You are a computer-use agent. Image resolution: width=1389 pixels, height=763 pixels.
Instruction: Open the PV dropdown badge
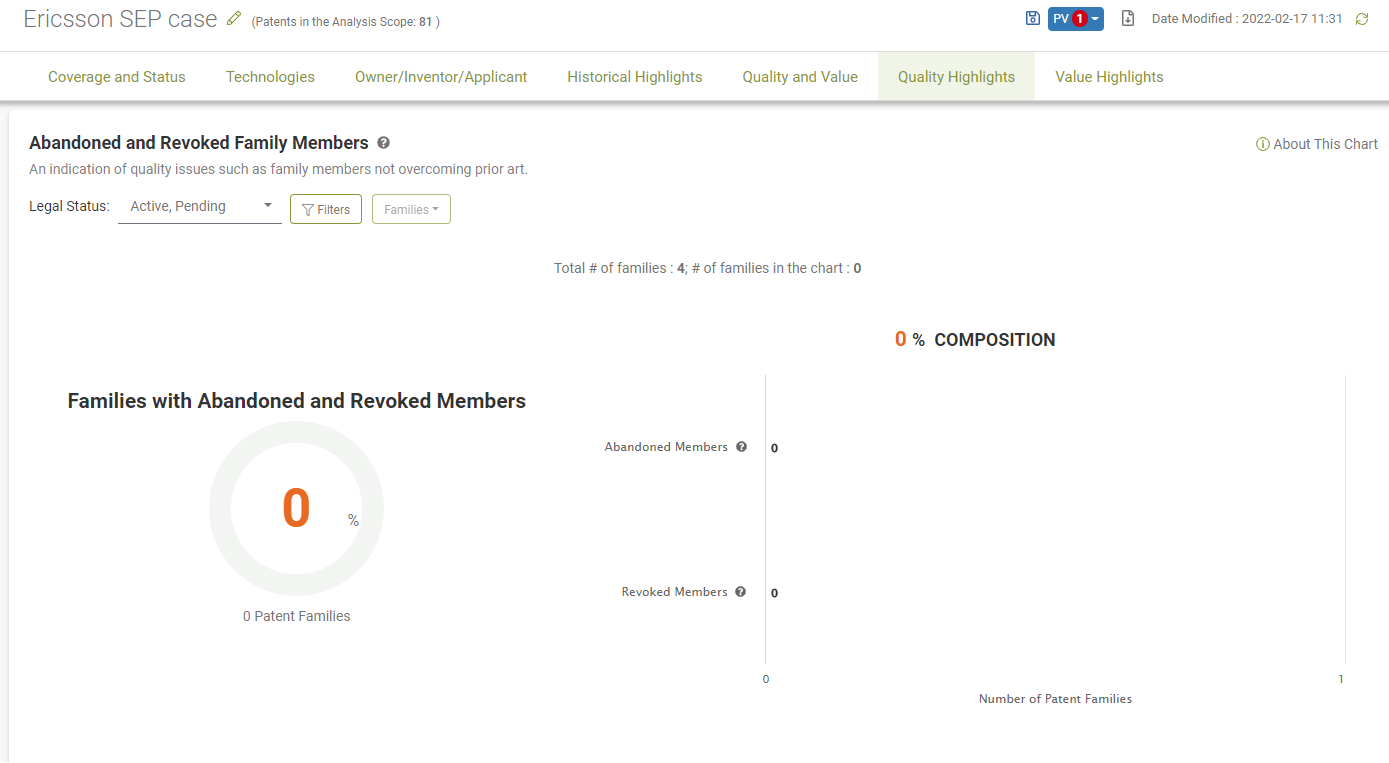pyautogui.click(x=1076, y=19)
